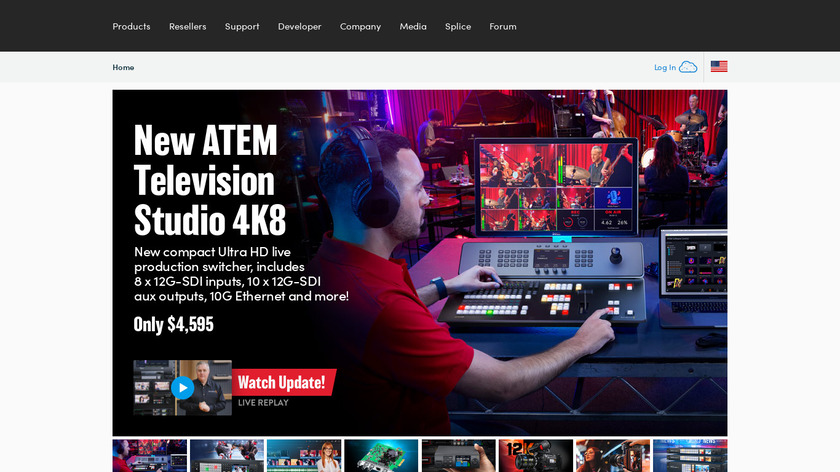840x472 pixels.
Task: Click the Log In link
Action: click(x=665, y=67)
